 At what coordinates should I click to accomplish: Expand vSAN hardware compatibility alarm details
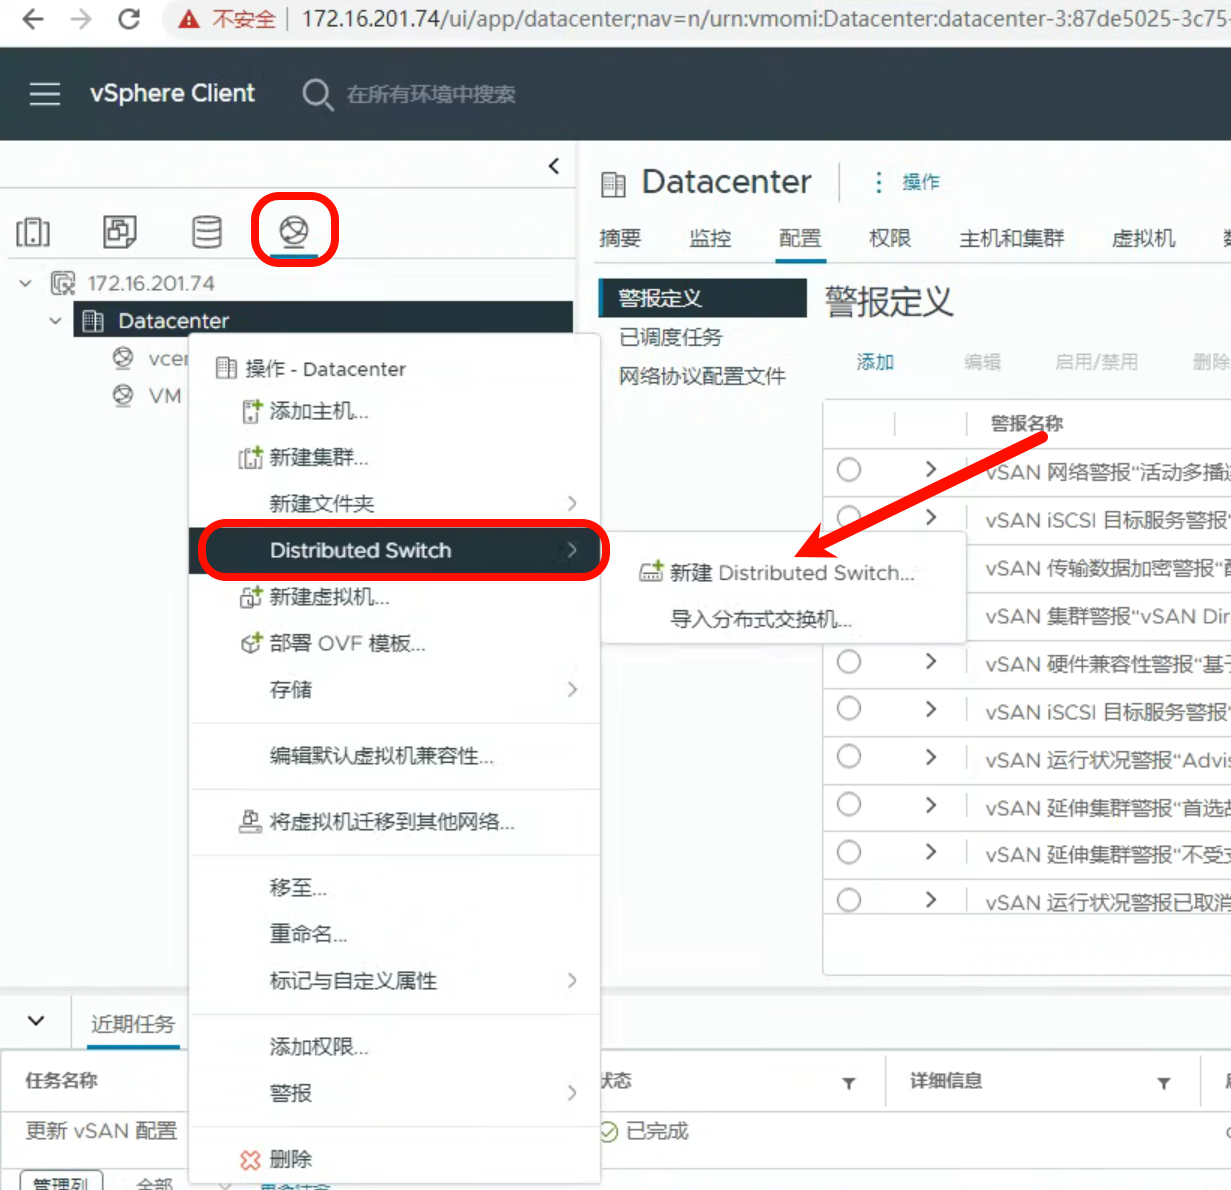click(931, 662)
